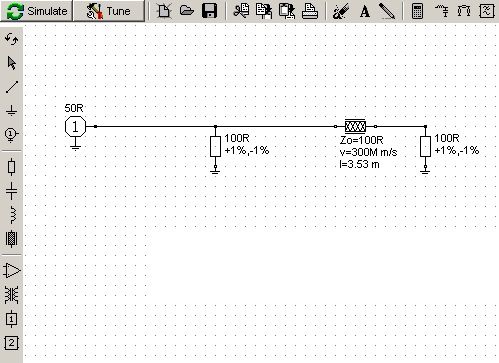499x363 pixels.
Task: Cut selection using scissors icon
Action: 241,11
